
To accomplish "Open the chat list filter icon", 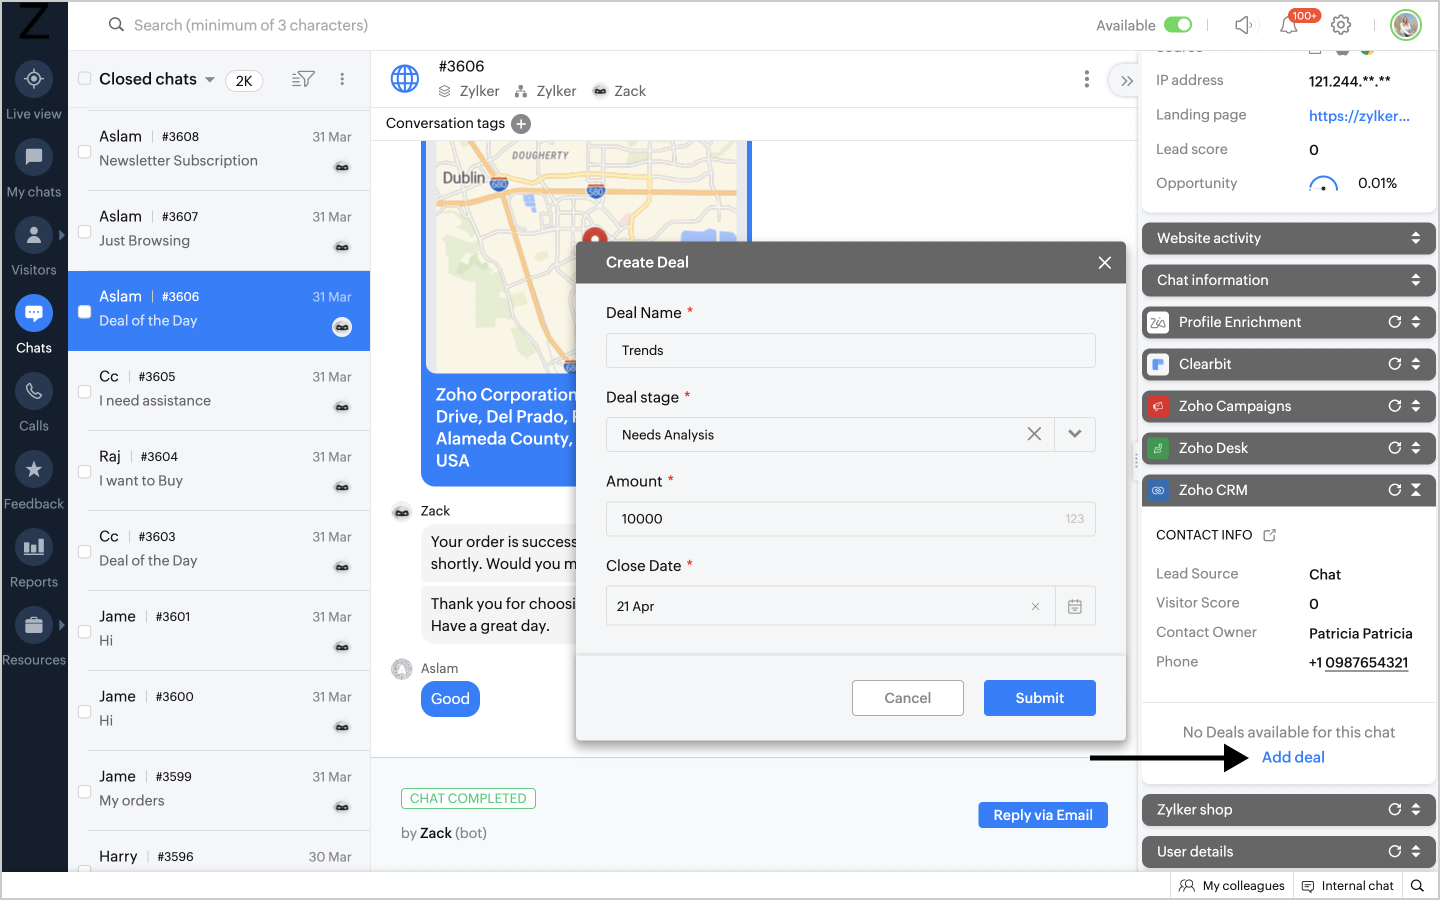I will tap(303, 79).
